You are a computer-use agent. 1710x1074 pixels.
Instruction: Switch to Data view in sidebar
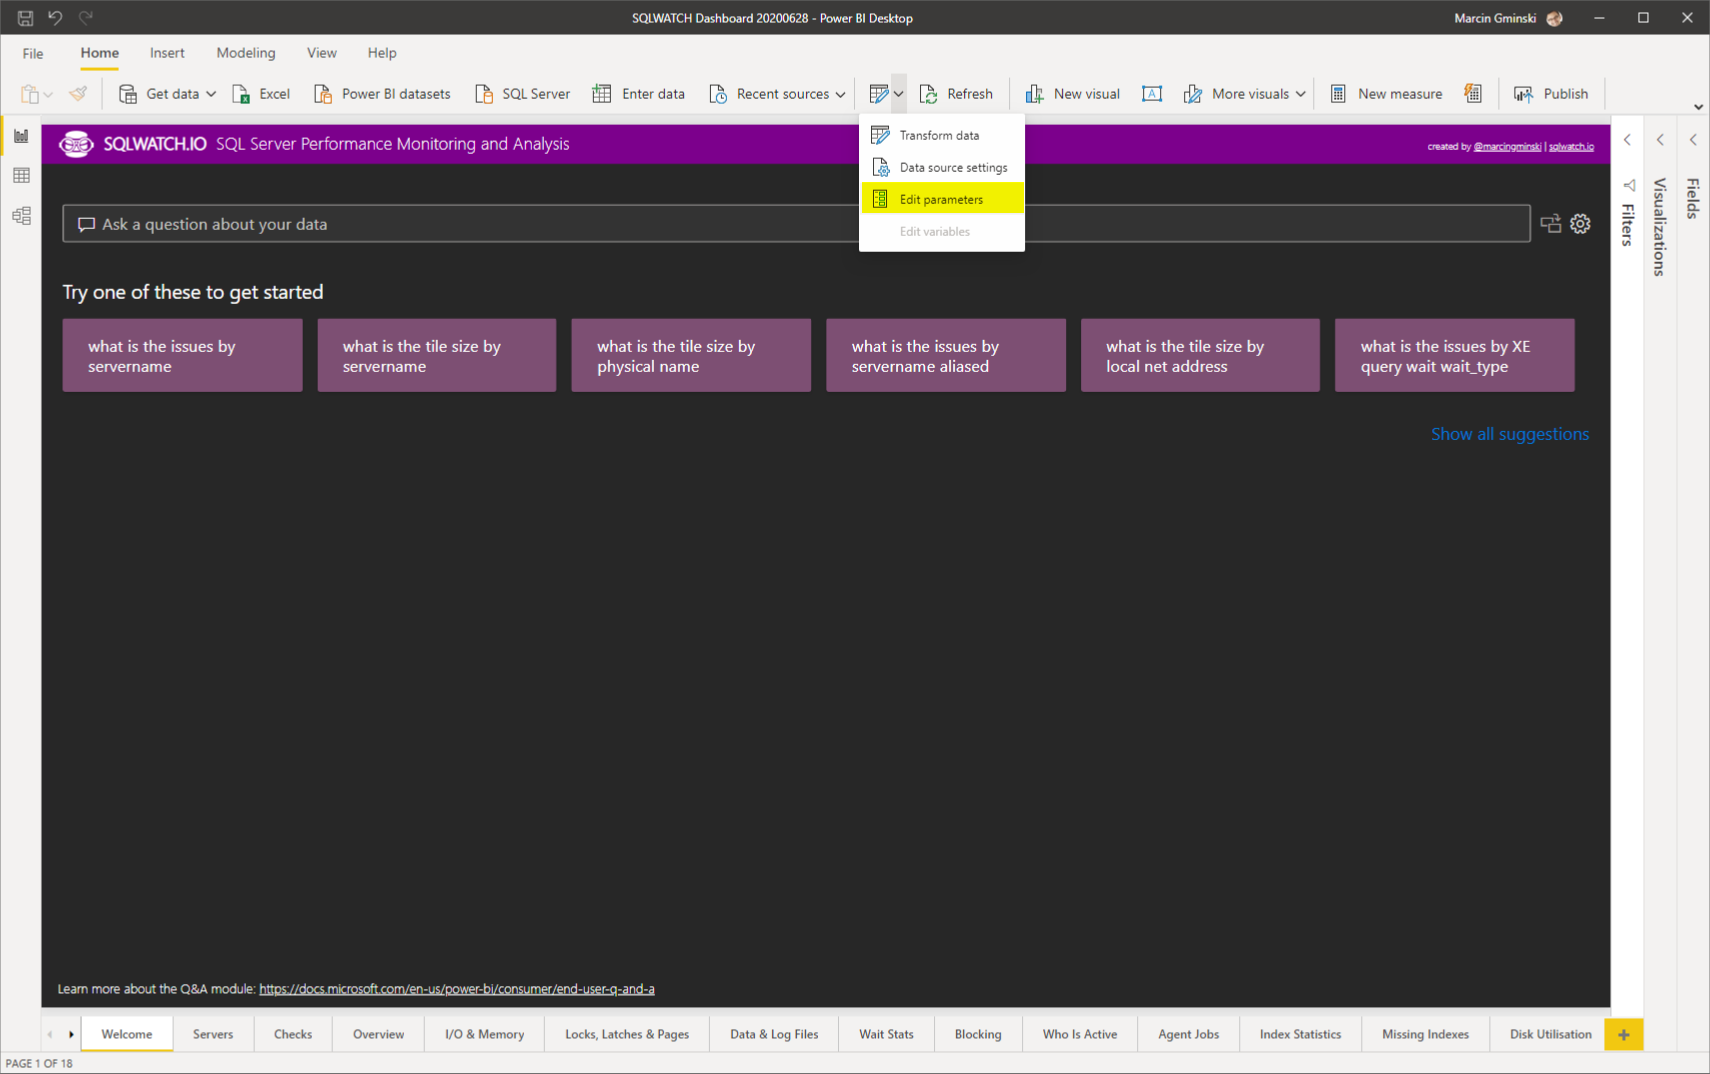point(21,176)
